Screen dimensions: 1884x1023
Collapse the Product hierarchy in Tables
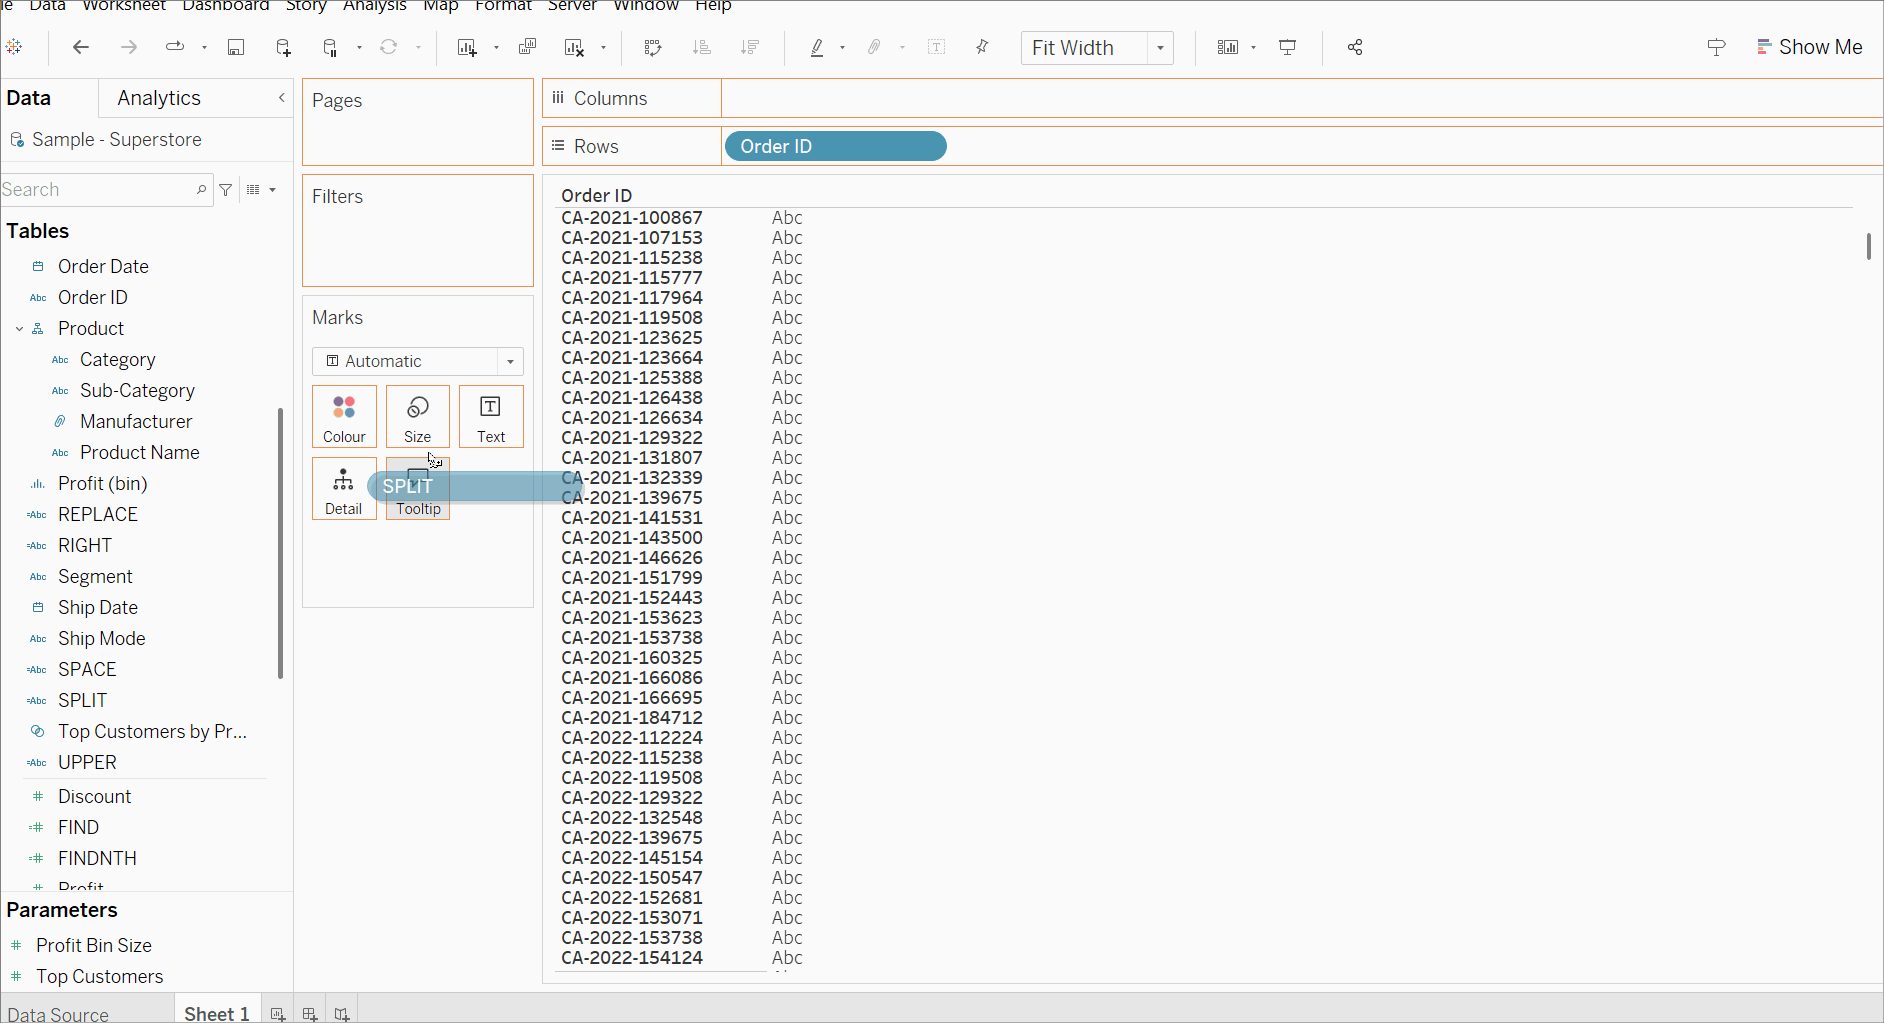click(x=19, y=328)
